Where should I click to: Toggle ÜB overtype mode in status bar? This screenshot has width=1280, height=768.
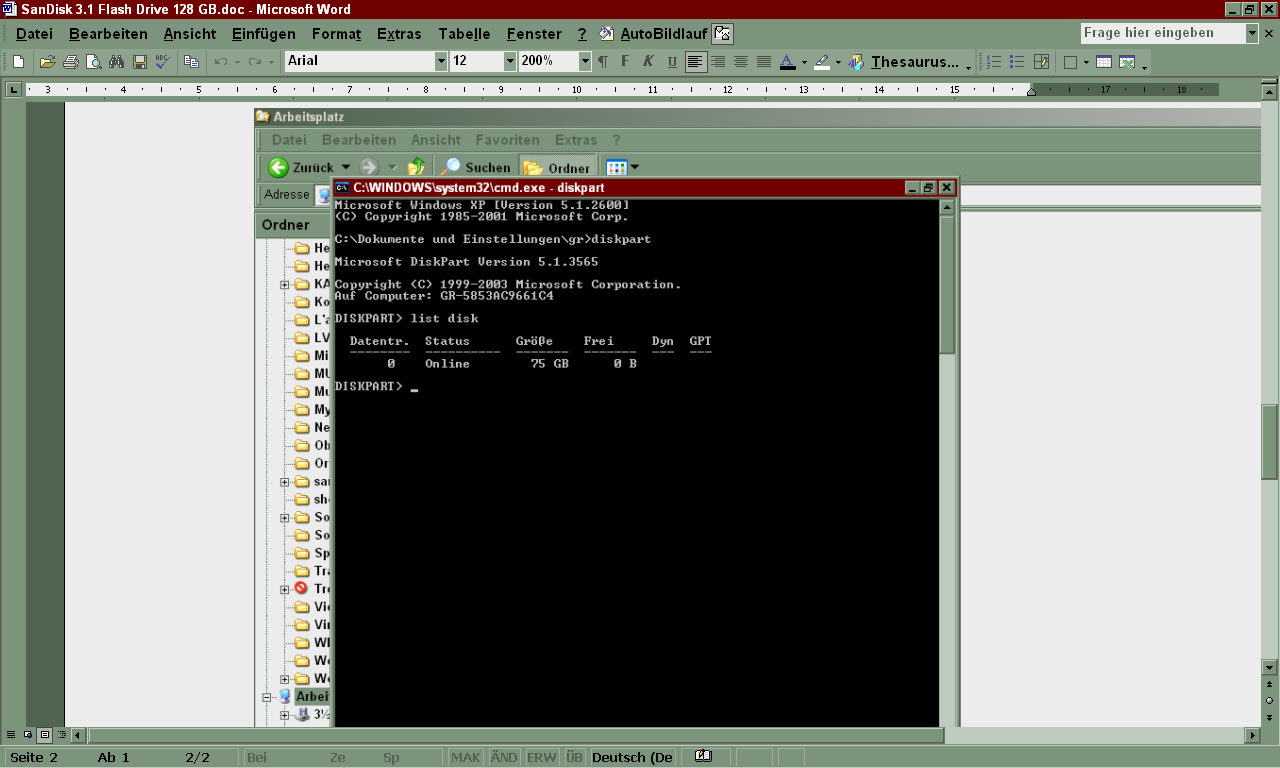pyautogui.click(x=575, y=757)
